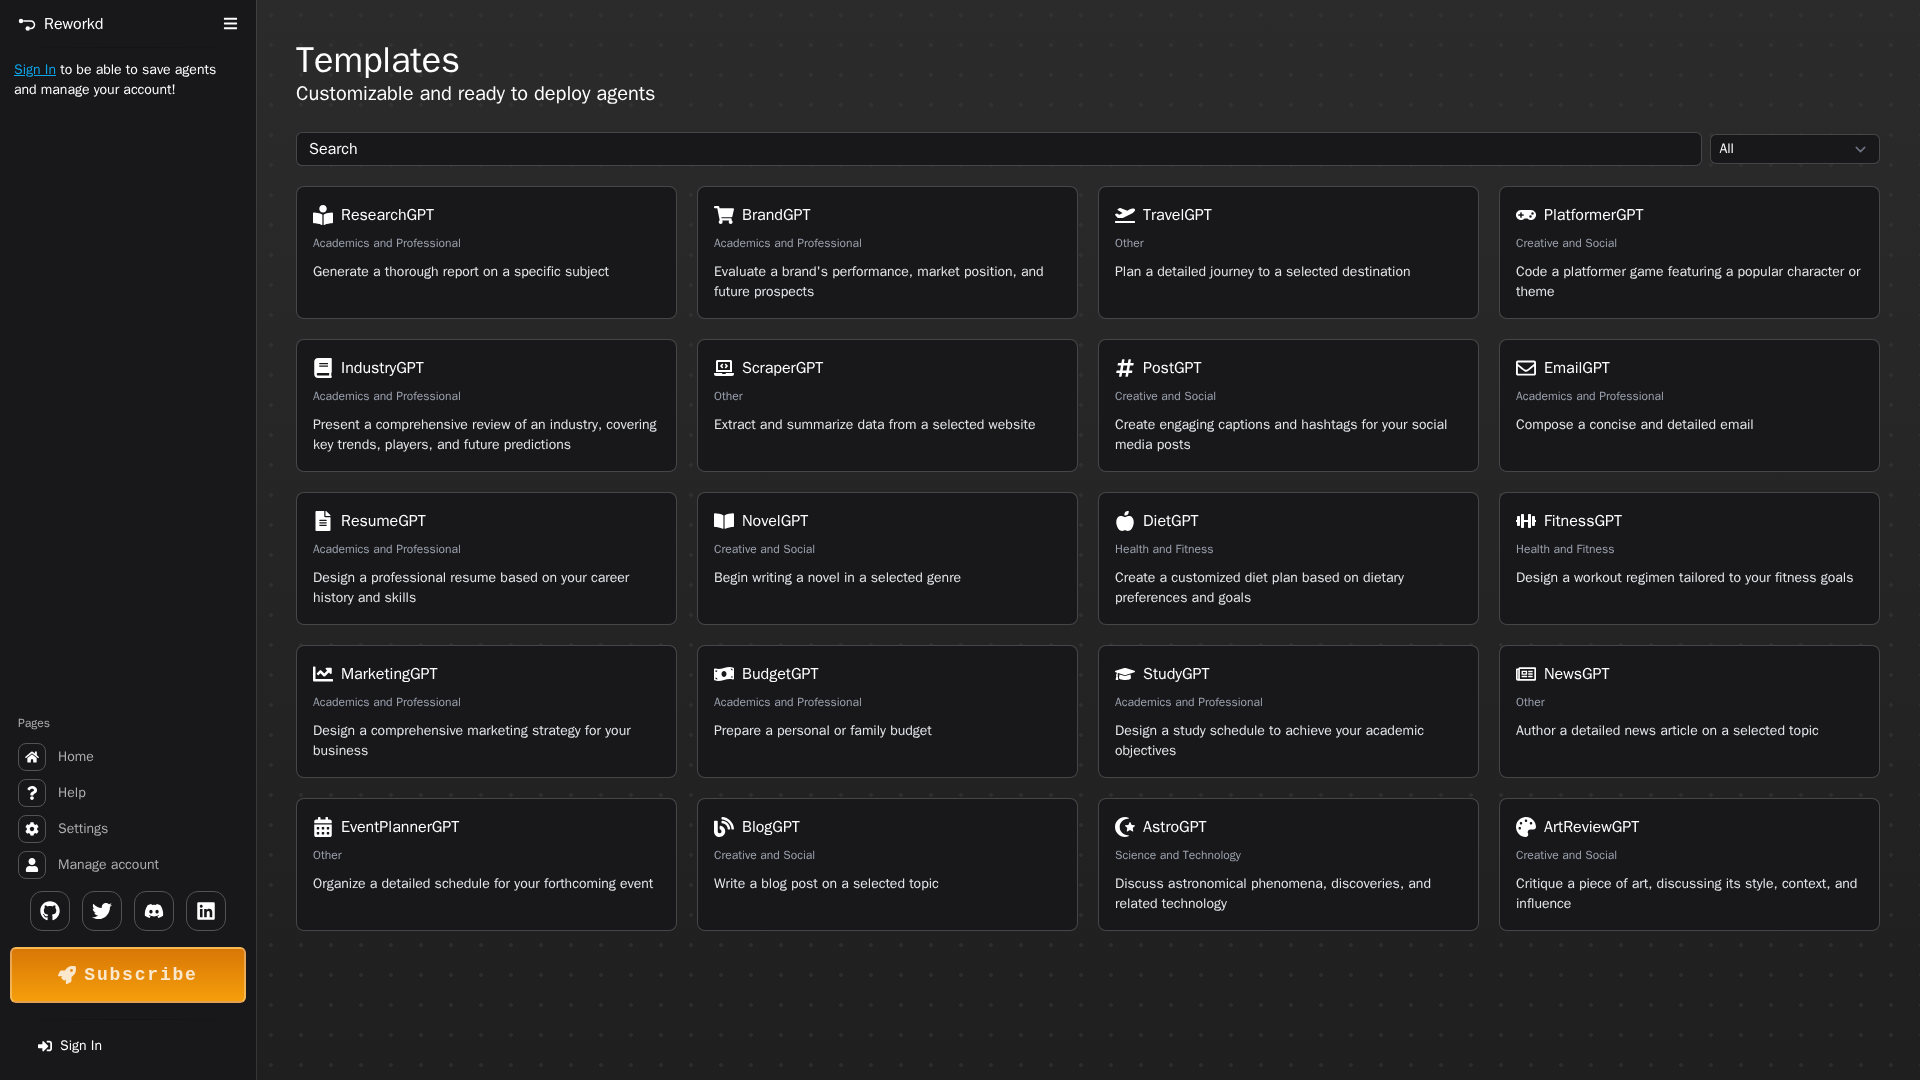
Task: Select the AstroGPT template card
Action: pos(1288,864)
